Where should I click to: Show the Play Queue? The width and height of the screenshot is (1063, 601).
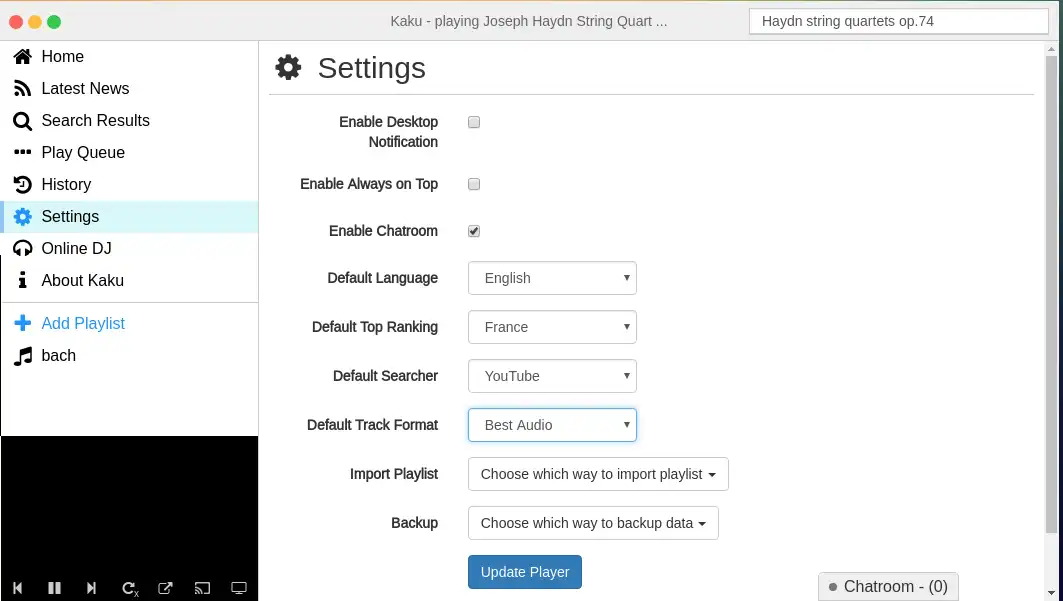click(129, 152)
